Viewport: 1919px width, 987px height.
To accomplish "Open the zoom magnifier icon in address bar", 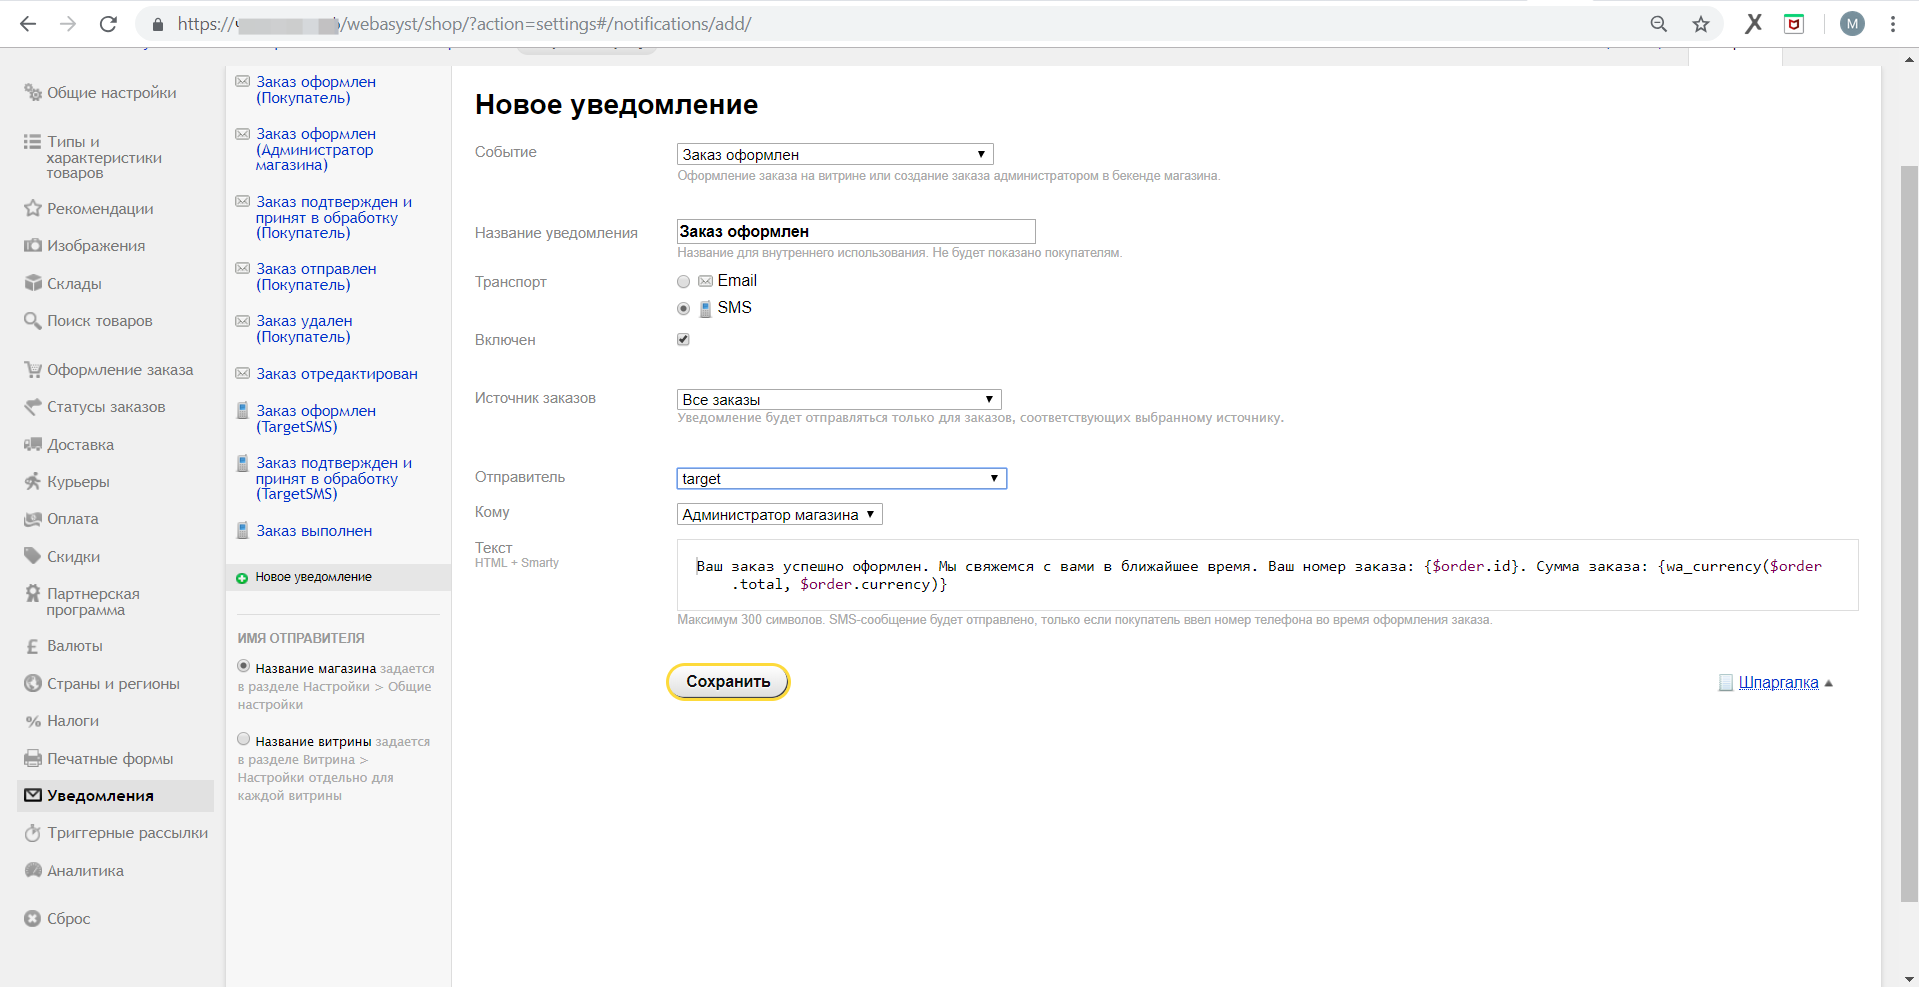I will click(x=1659, y=24).
